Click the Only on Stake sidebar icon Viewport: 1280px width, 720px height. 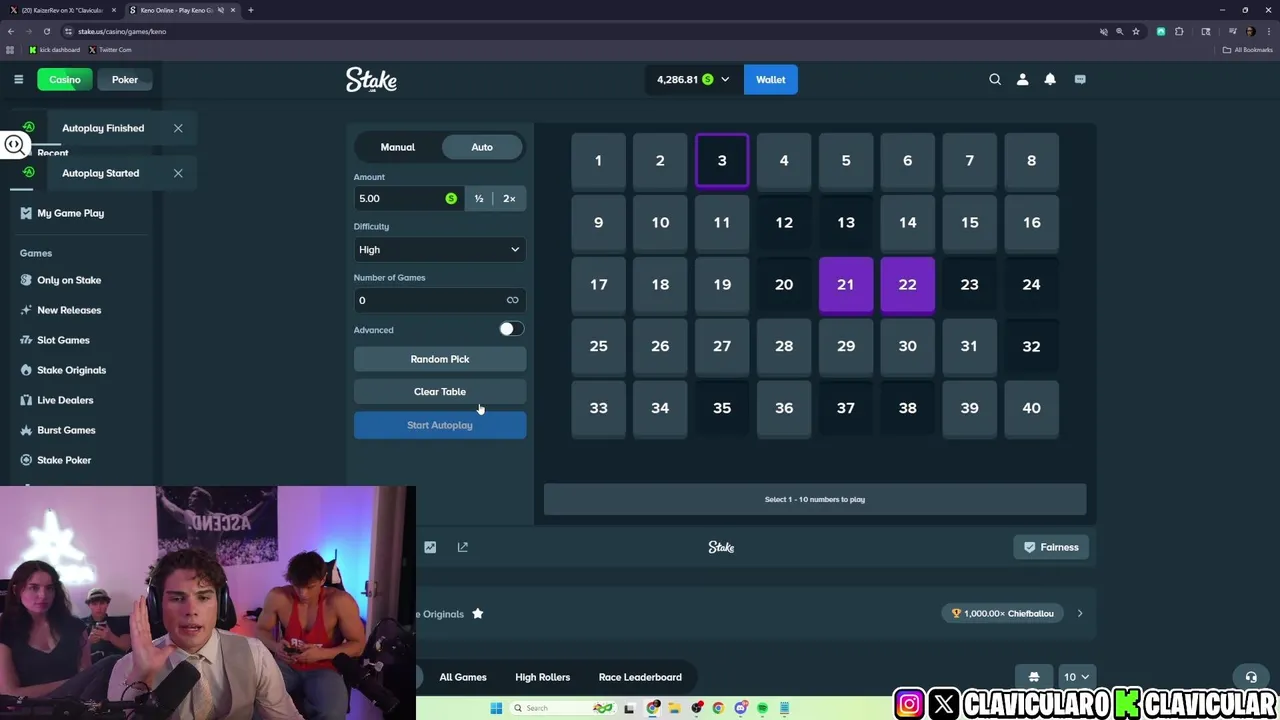click(x=26, y=280)
